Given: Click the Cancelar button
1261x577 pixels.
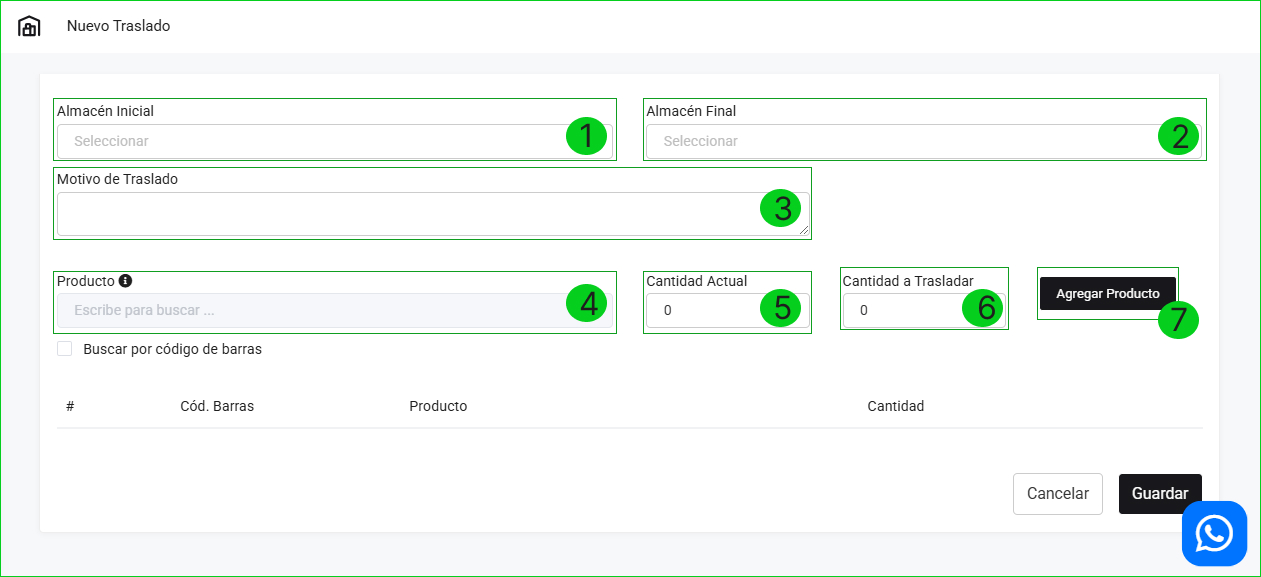Looking at the screenshot, I should tap(1057, 494).
